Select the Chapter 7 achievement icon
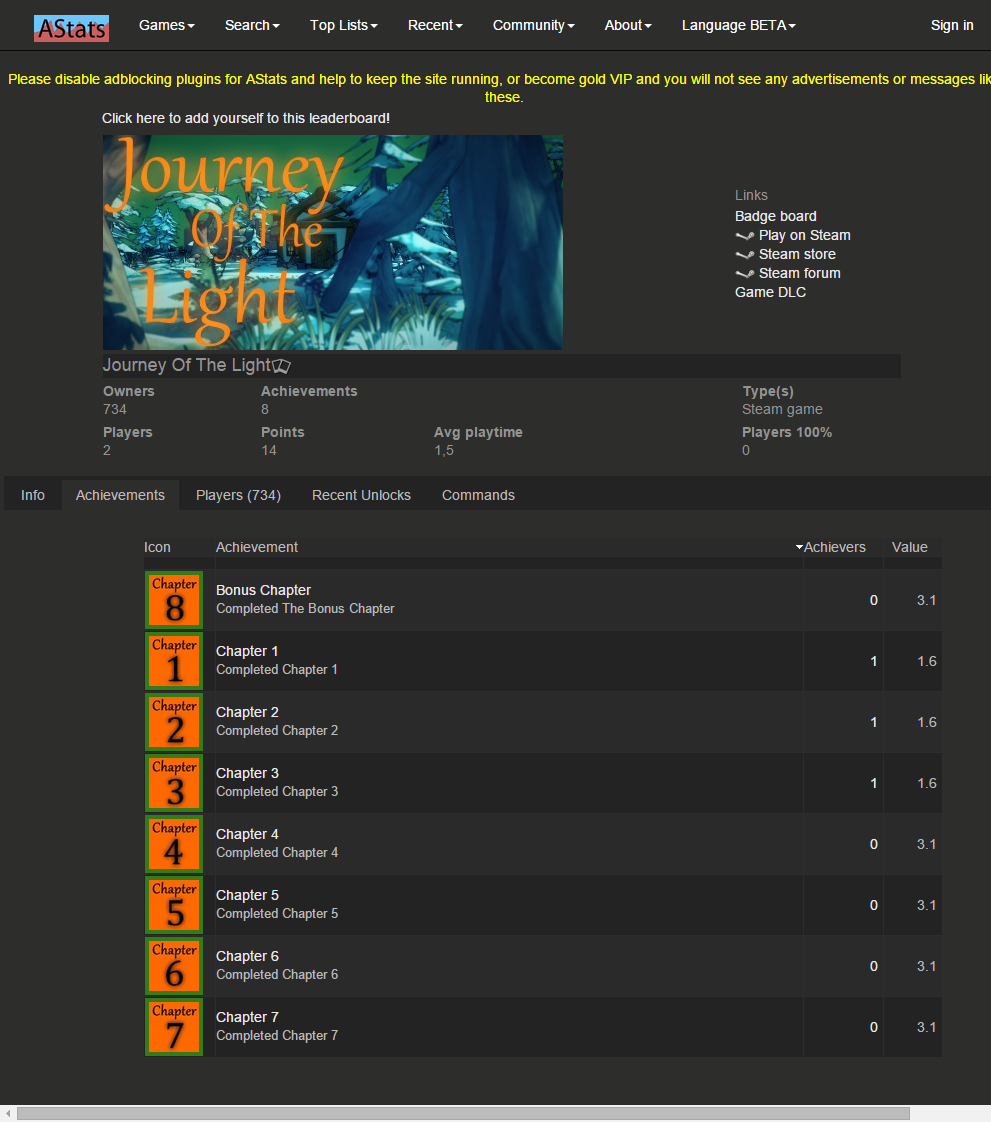 [x=173, y=1026]
